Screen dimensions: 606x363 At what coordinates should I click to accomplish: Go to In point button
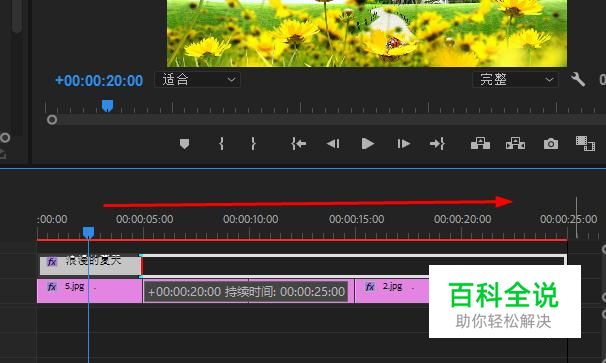click(298, 144)
